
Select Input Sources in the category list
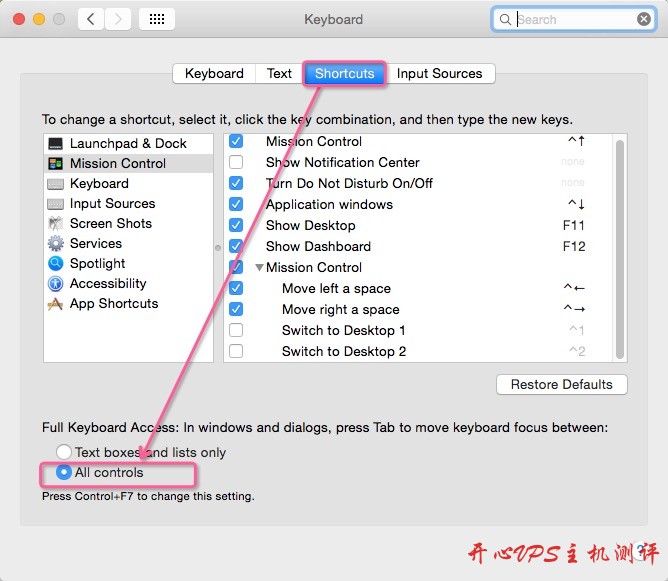pyautogui.click(x=112, y=204)
